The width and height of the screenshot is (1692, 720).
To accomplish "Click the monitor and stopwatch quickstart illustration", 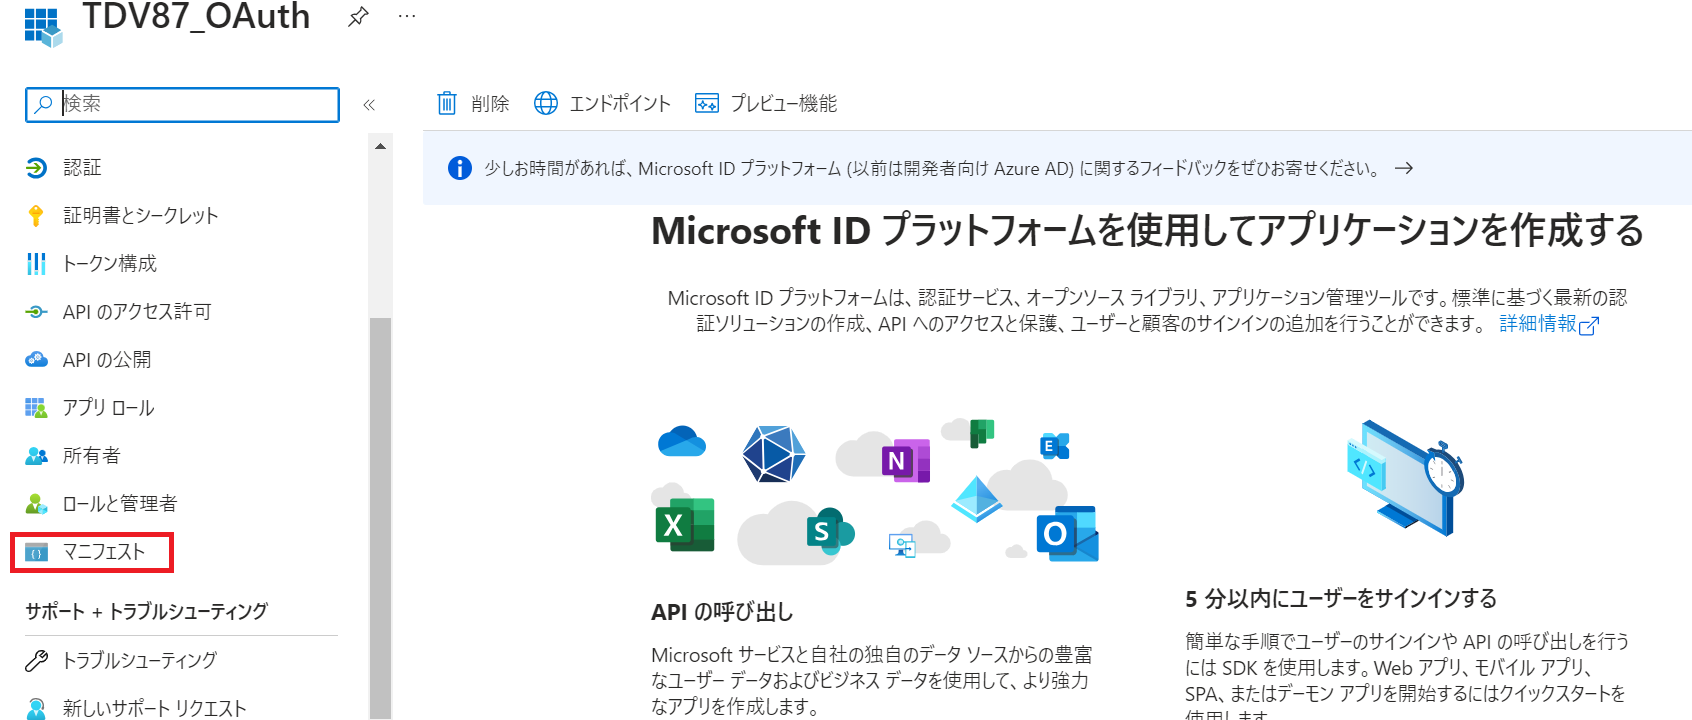I will [1405, 477].
